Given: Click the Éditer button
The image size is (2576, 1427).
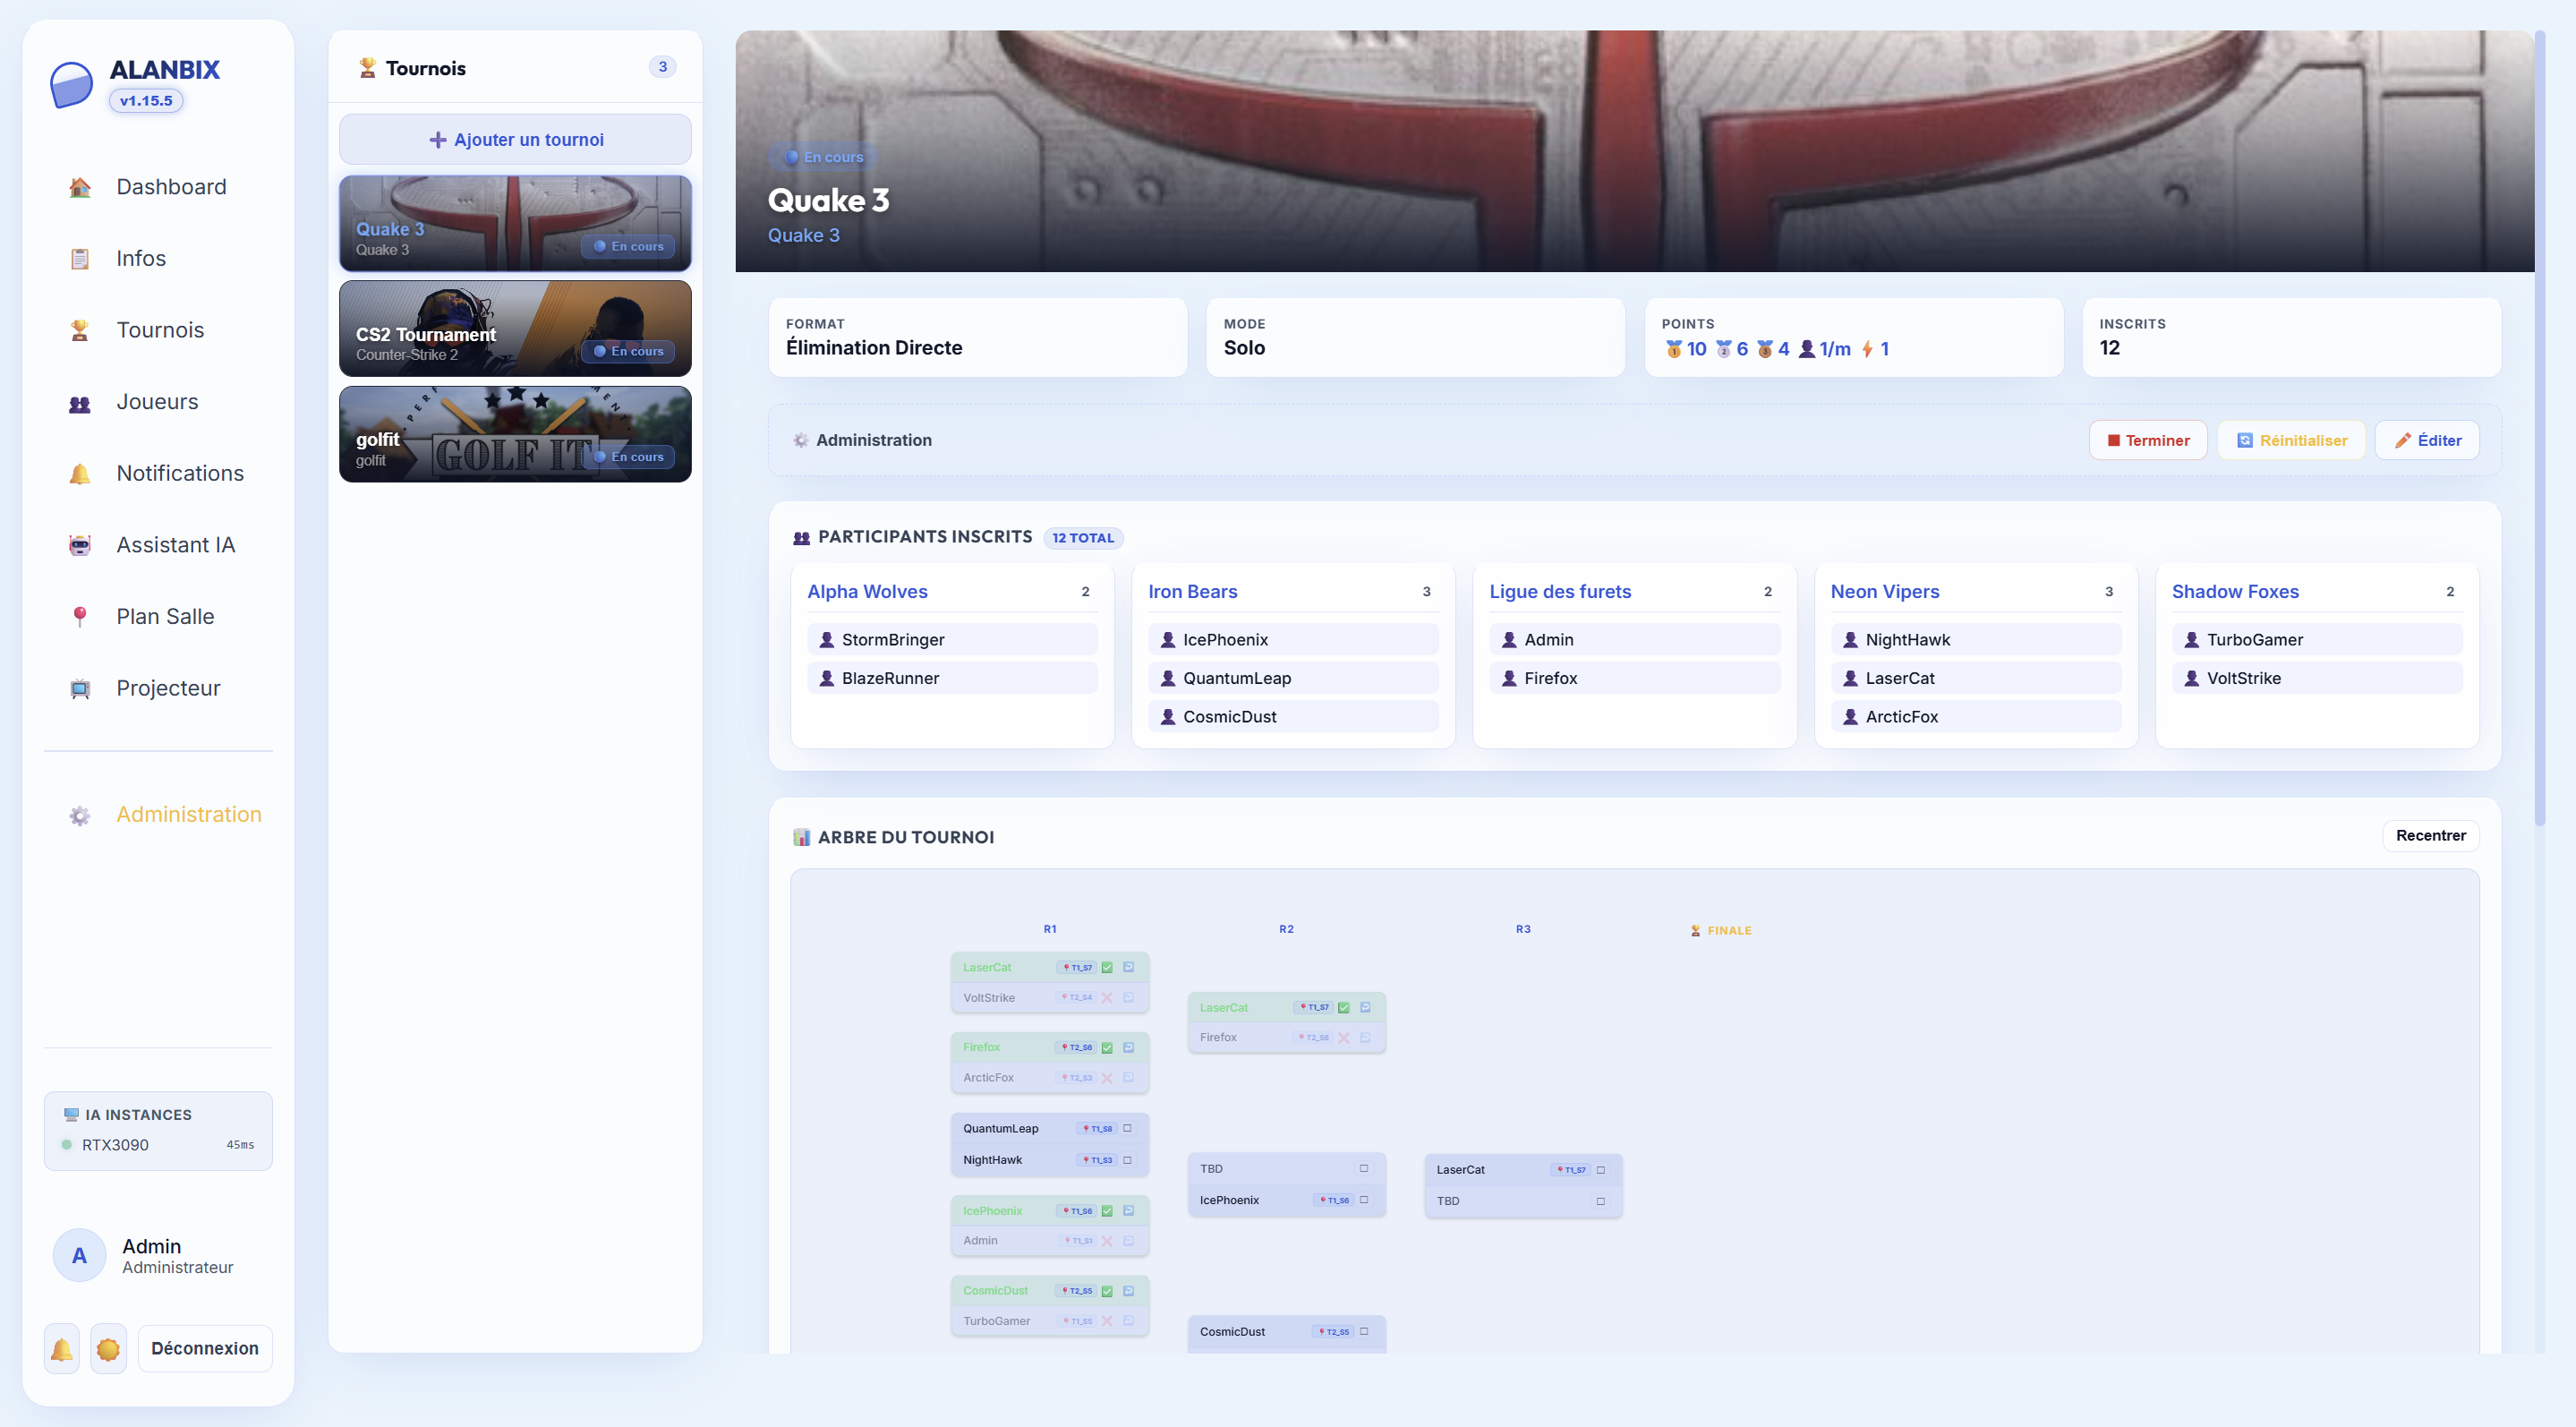Looking at the screenshot, I should 2426,440.
